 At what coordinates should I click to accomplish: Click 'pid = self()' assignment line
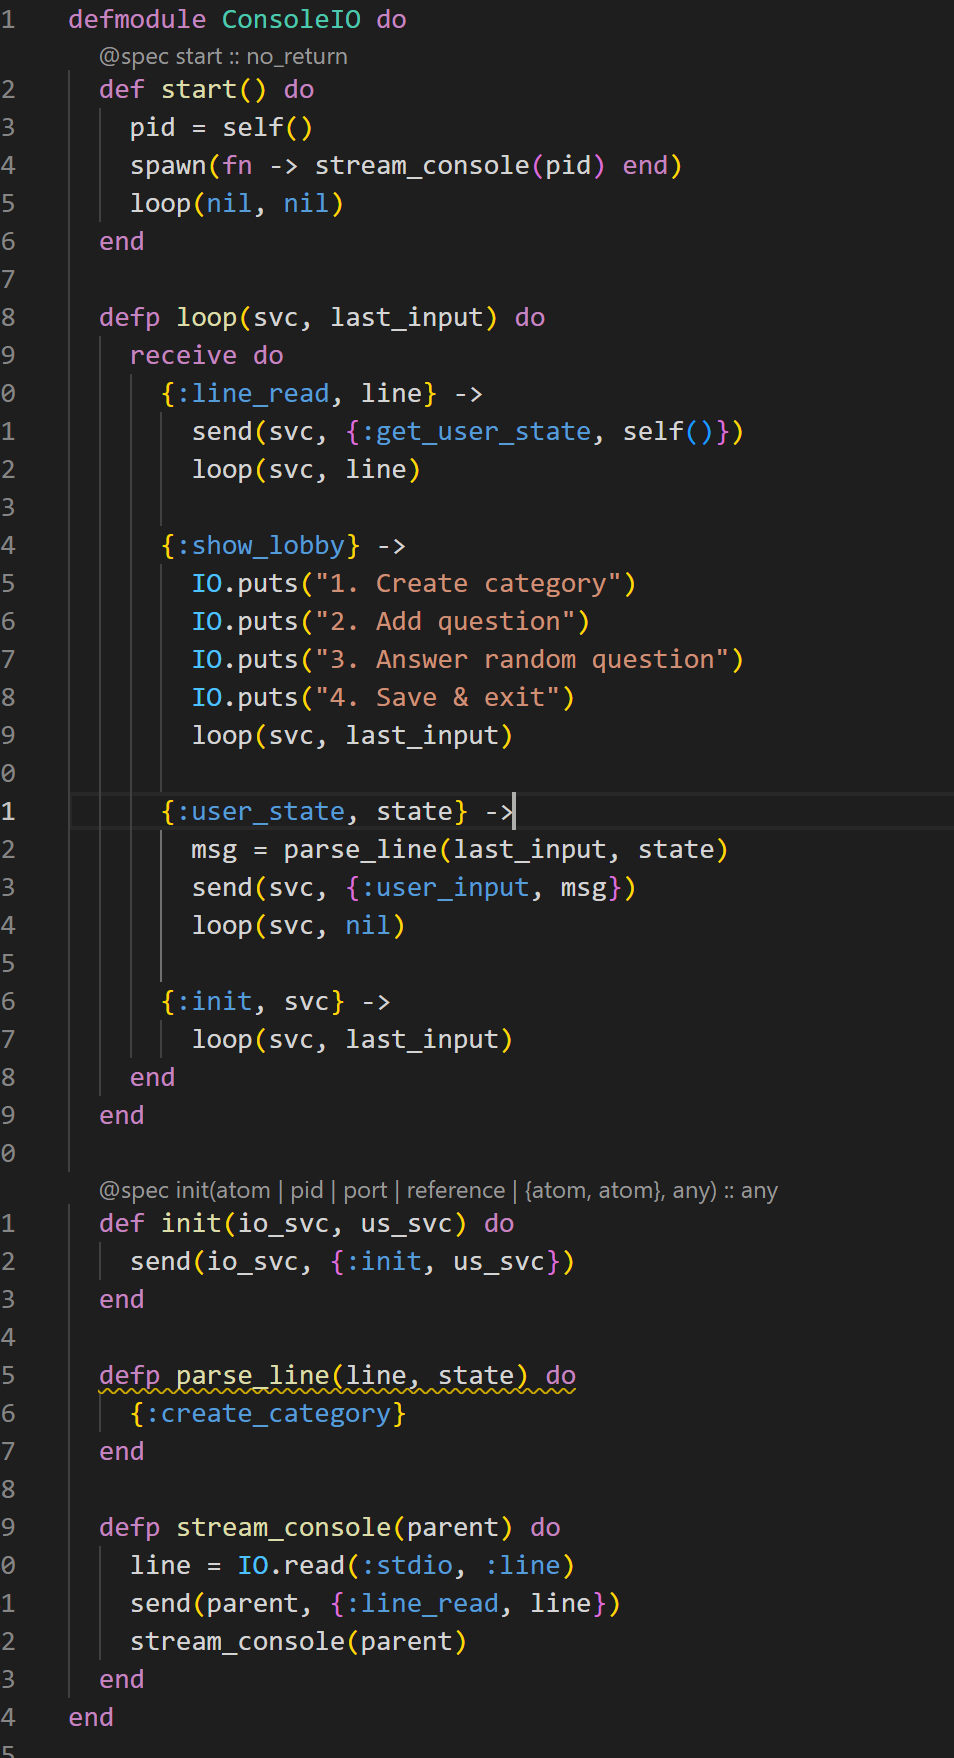(221, 128)
